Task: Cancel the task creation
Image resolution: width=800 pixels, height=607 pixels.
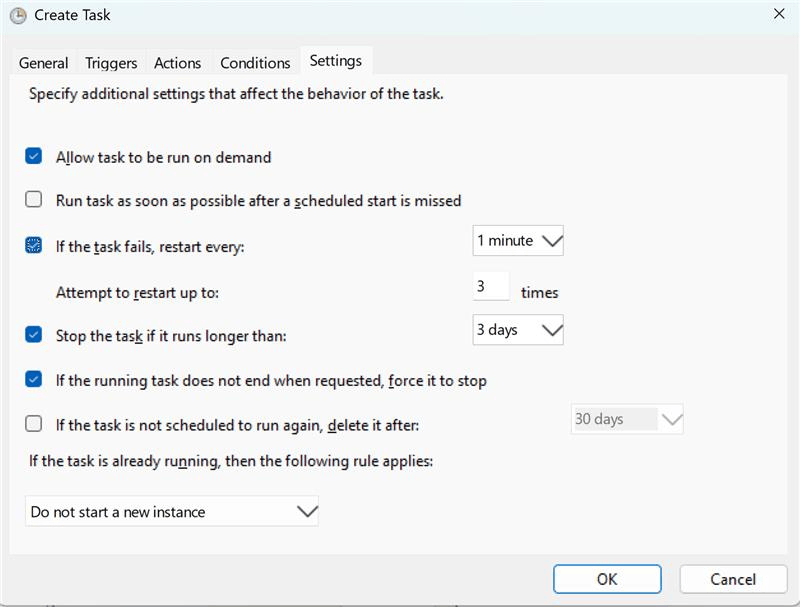Action: (x=733, y=579)
